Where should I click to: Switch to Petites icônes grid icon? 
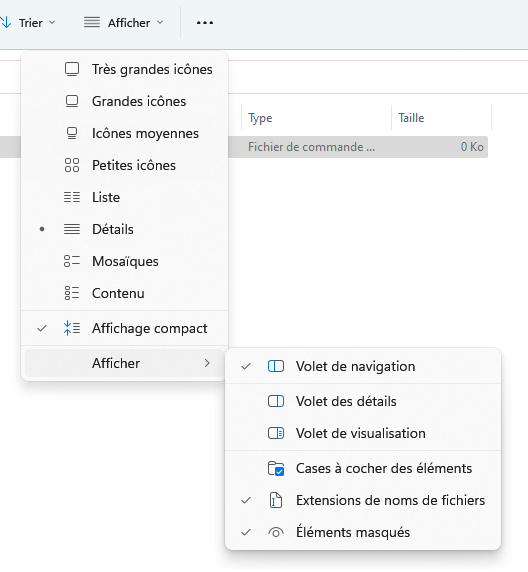coord(72,165)
